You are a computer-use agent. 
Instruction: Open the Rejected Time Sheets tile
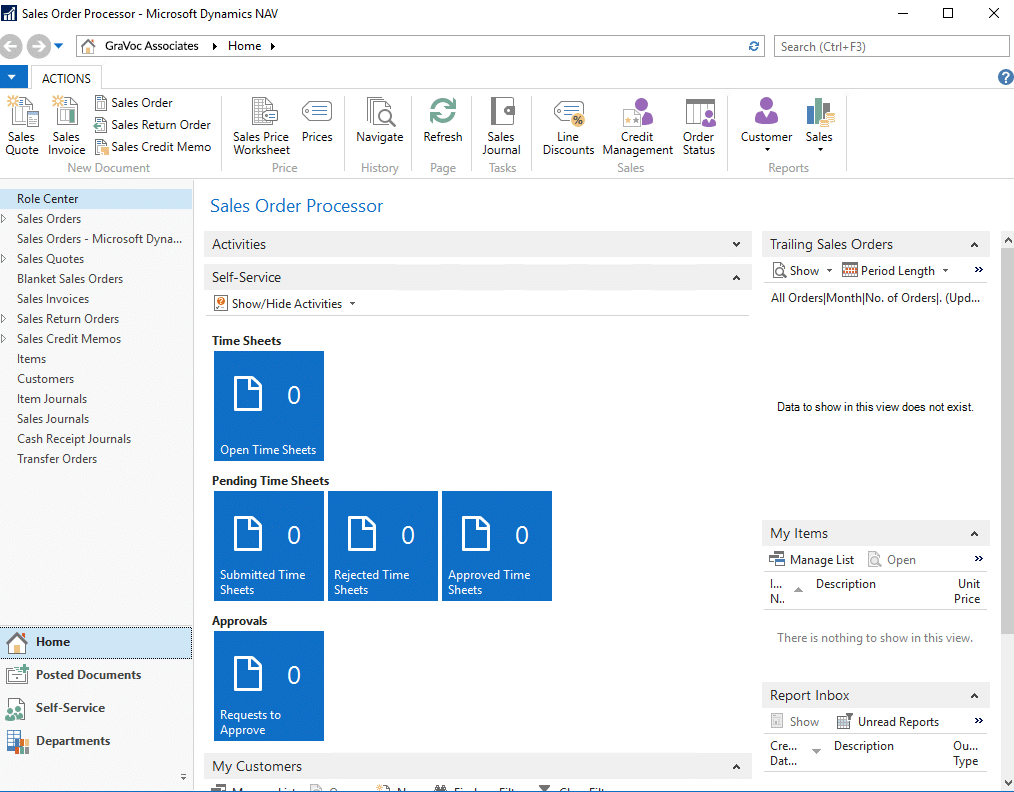(x=383, y=546)
